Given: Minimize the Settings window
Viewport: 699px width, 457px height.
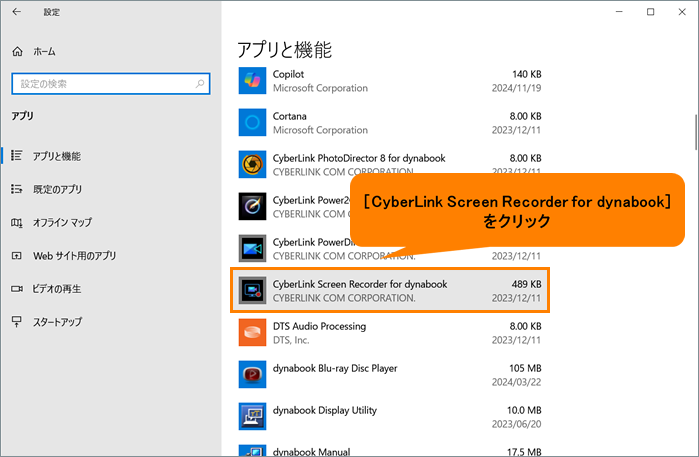Looking at the screenshot, I should click(x=619, y=12).
